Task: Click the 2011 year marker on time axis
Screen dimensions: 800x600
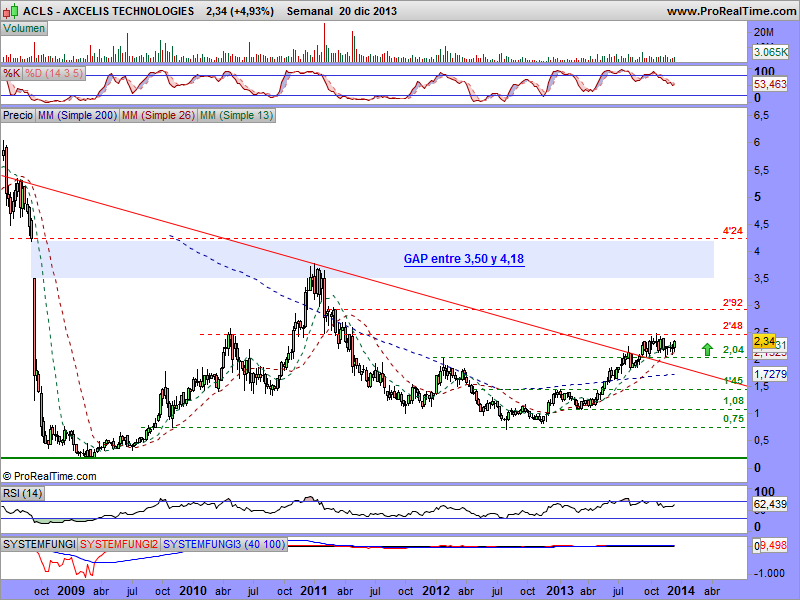Action: point(314,591)
